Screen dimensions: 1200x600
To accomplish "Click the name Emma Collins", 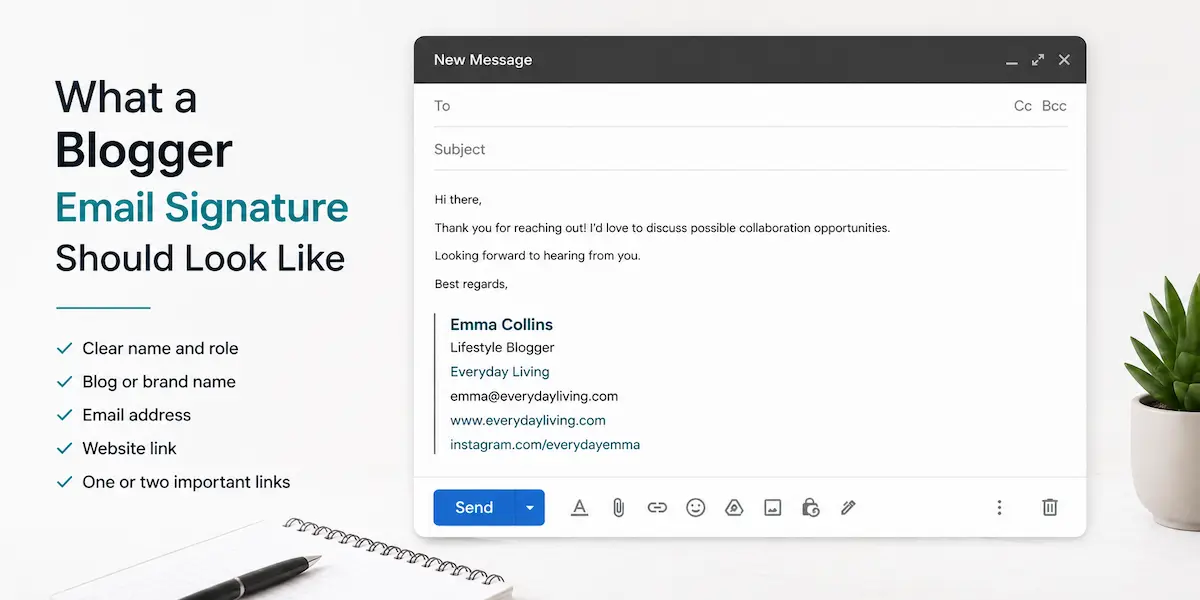I will (x=501, y=324).
